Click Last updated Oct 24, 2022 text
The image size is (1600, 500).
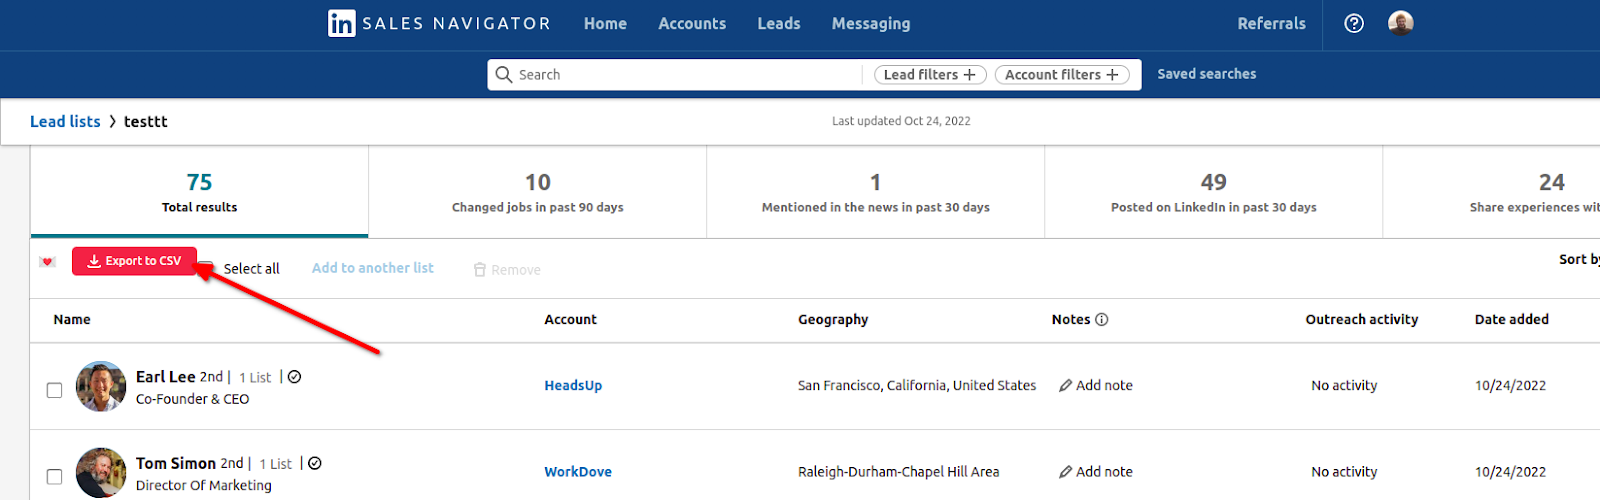tap(901, 121)
